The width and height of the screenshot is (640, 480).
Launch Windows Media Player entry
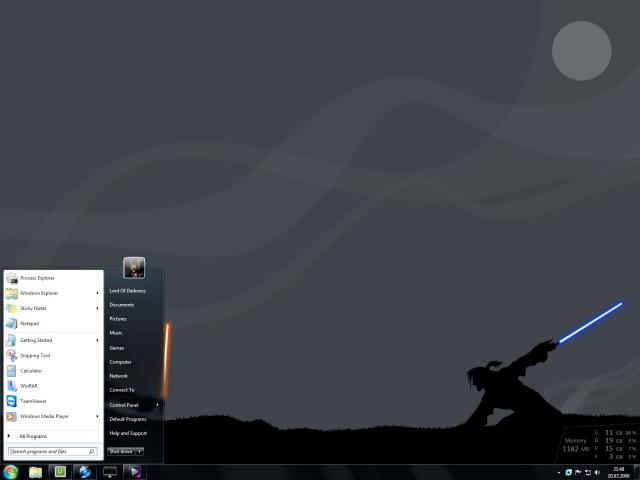tap(53, 416)
